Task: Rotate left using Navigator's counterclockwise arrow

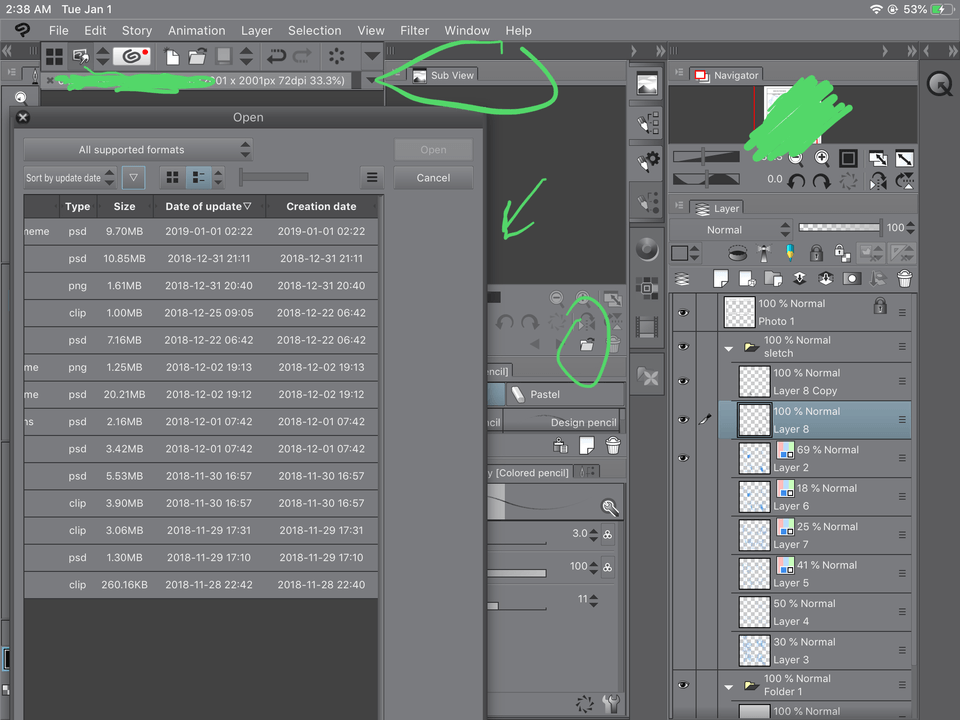Action: coord(796,181)
